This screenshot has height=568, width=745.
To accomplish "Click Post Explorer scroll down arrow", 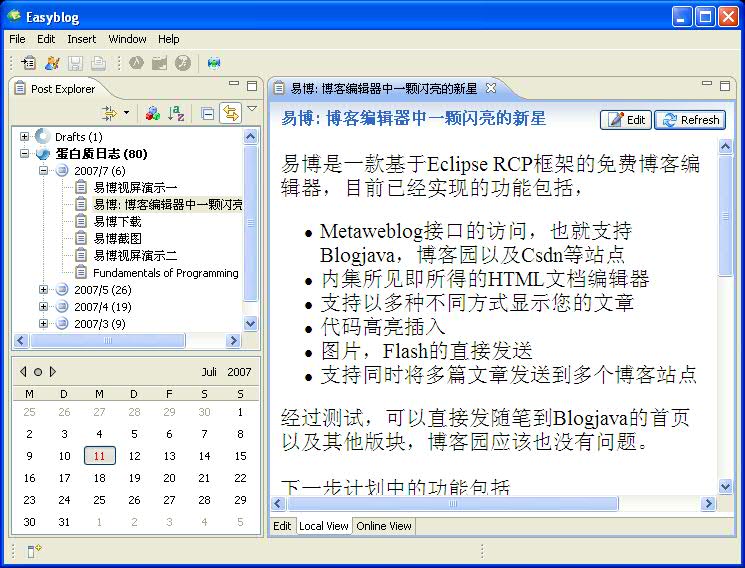I will point(250,324).
